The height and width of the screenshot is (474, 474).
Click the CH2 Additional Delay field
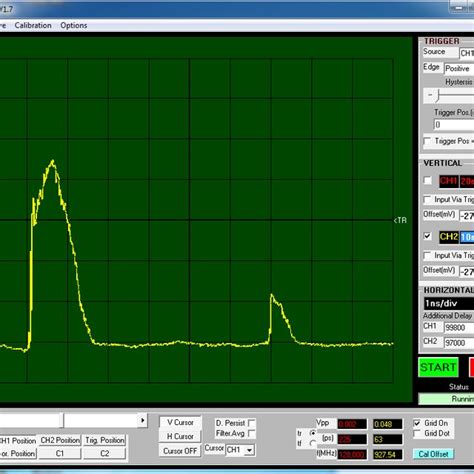point(459,343)
